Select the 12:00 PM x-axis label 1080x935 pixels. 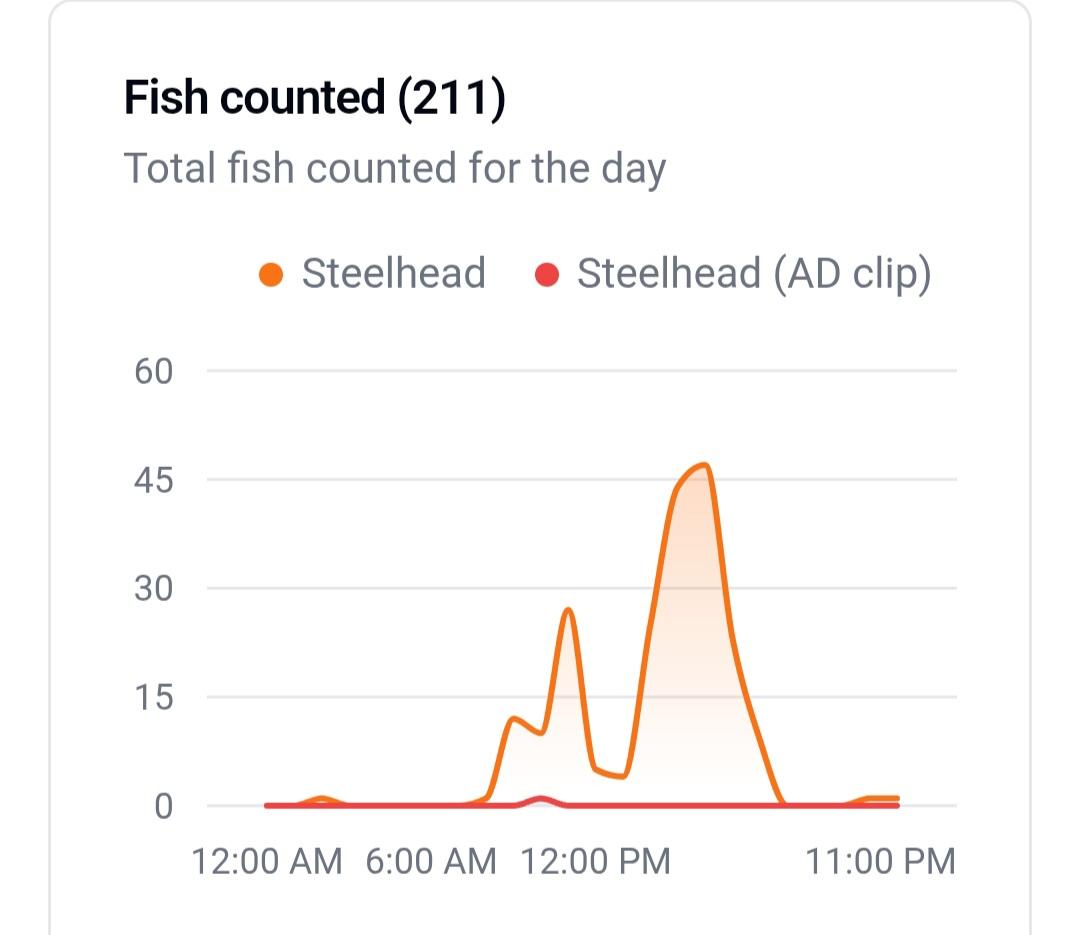click(596, 861)
